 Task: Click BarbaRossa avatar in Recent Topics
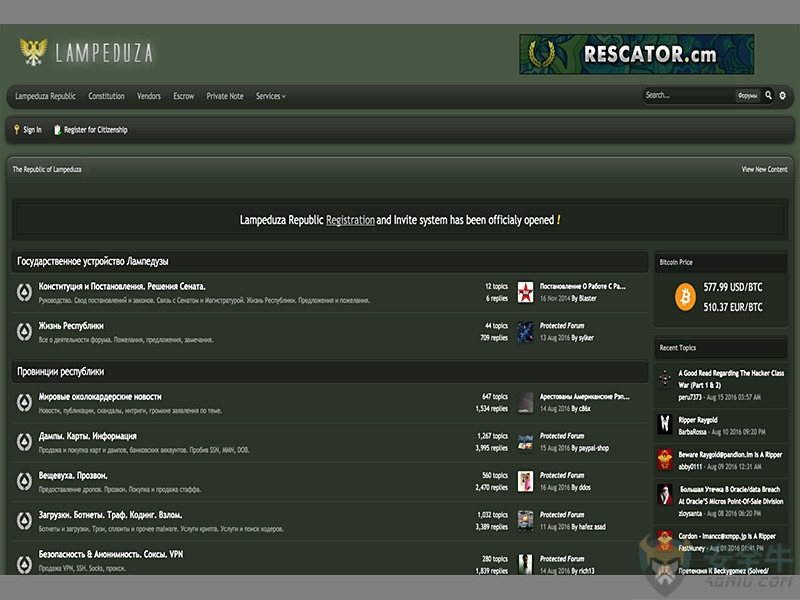pyautogui.click(x=665, y=424)
